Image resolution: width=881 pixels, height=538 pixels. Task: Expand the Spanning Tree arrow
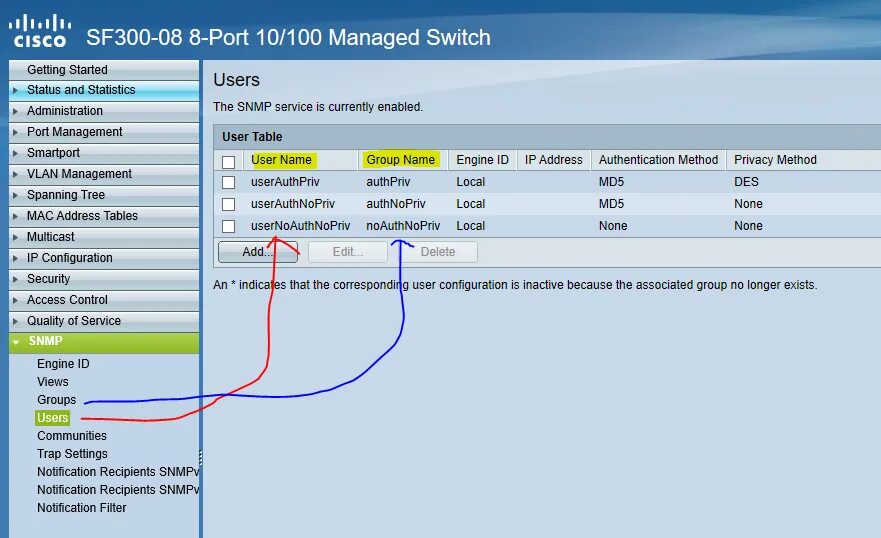pos(15,195)
